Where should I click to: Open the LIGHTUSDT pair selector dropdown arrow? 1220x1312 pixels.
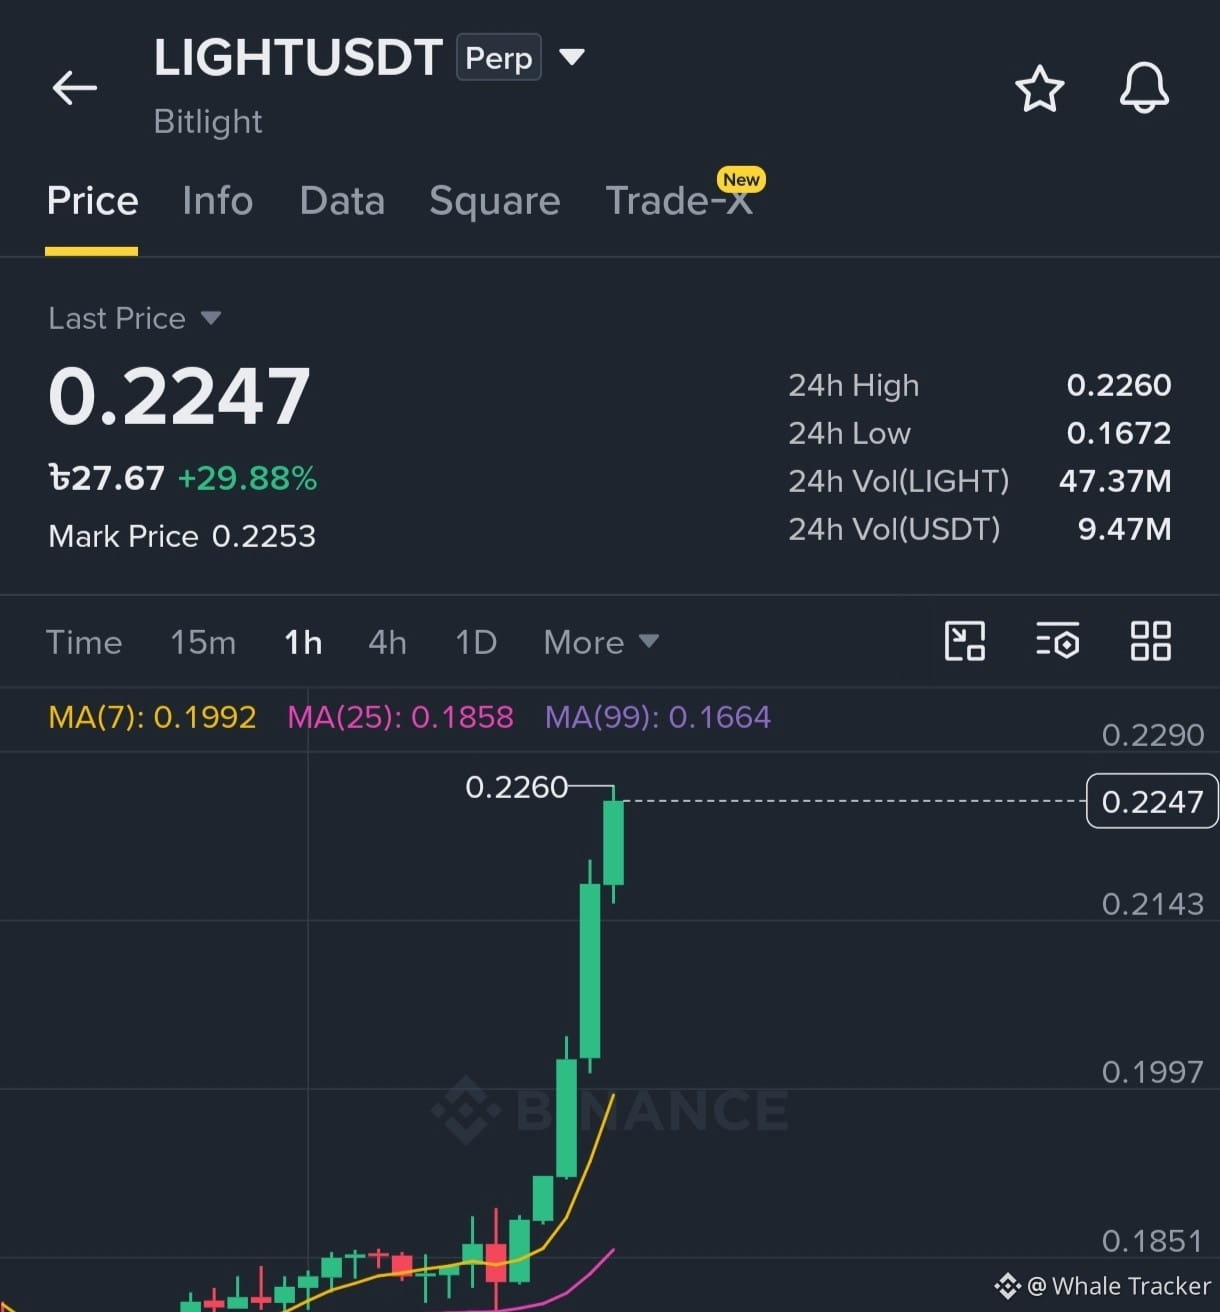pyautogui.click(x=572, y=57)
